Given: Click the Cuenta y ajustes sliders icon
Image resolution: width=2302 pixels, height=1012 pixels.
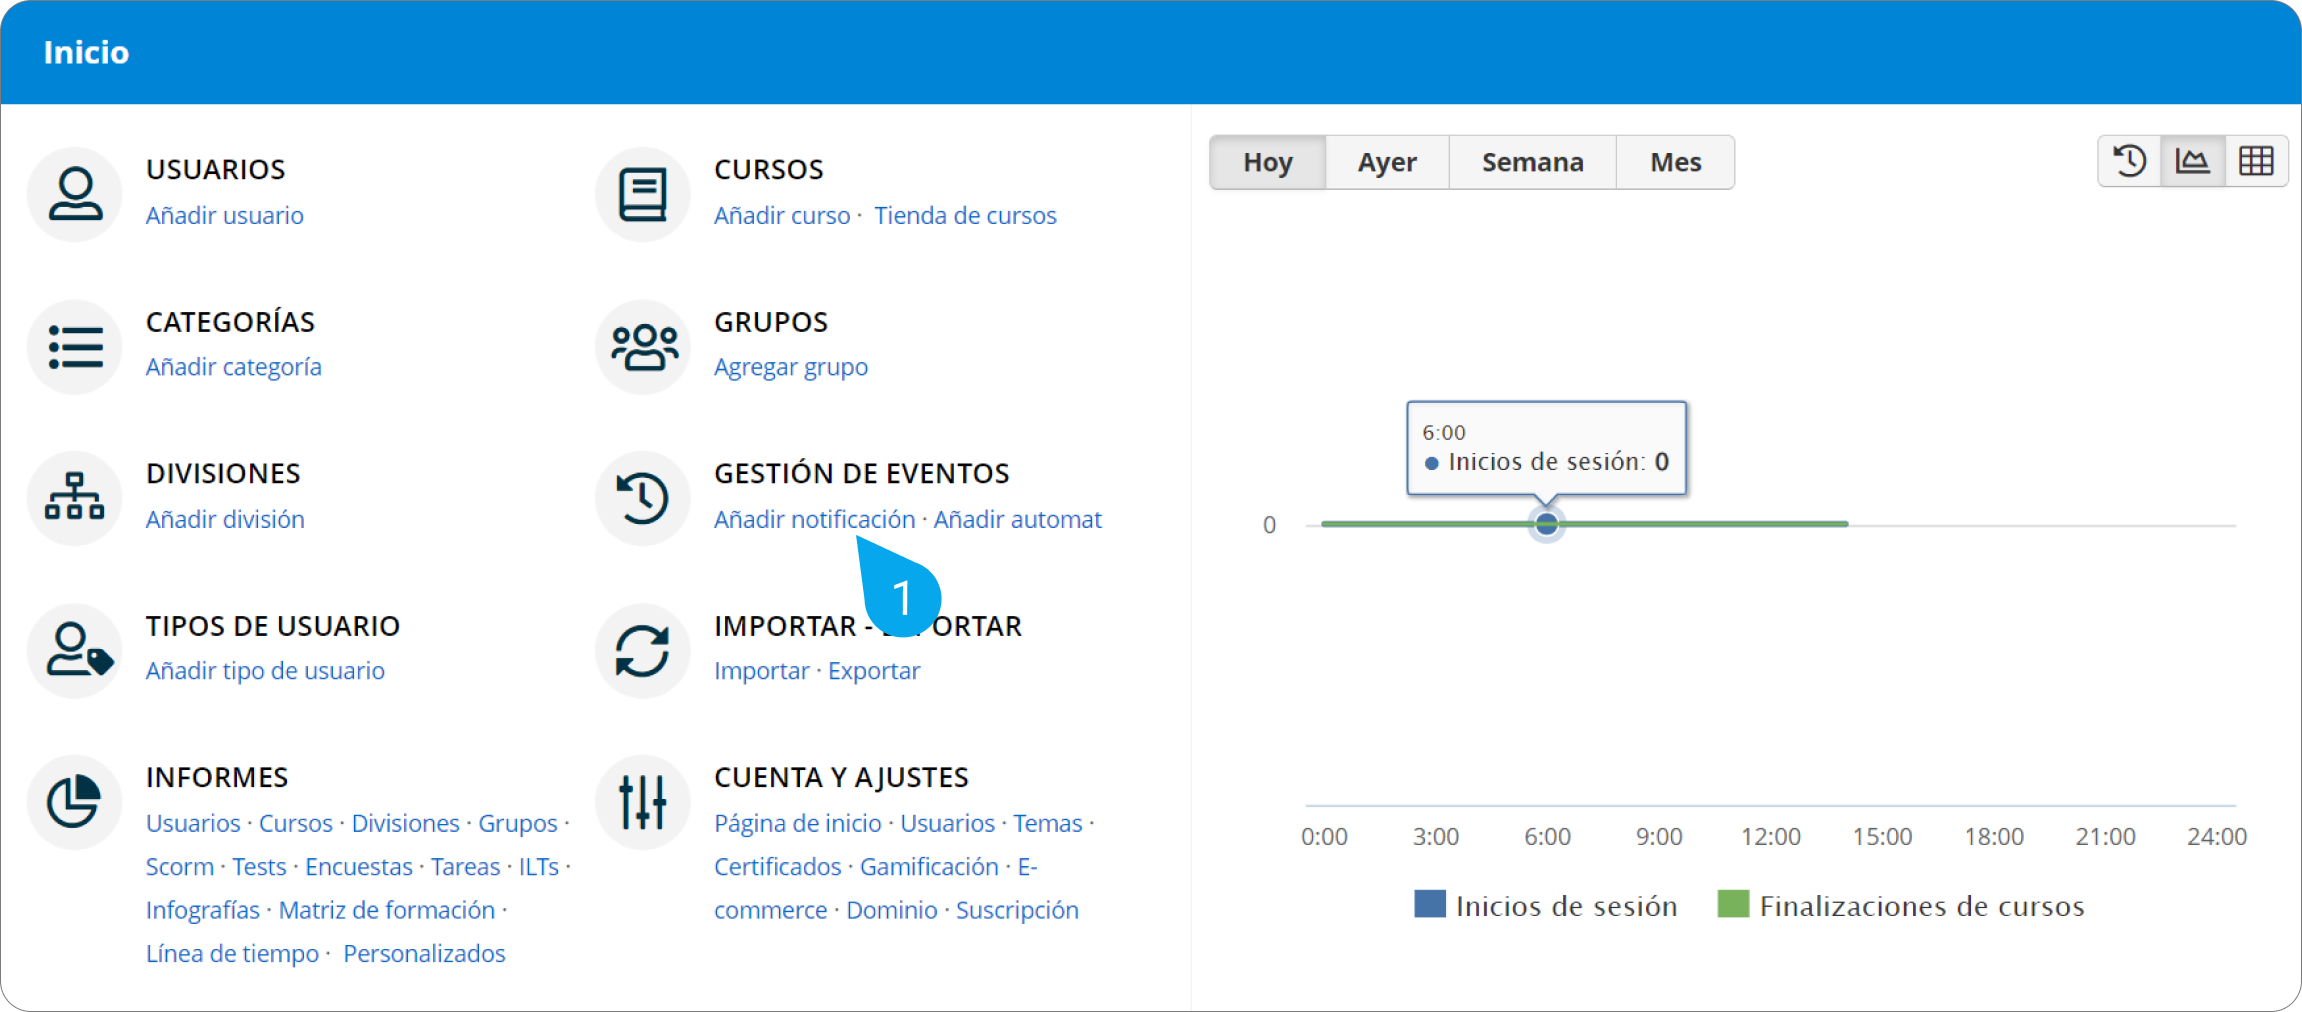Looking at the screenshot, I should pyautogui.click(x=642, y=802).
